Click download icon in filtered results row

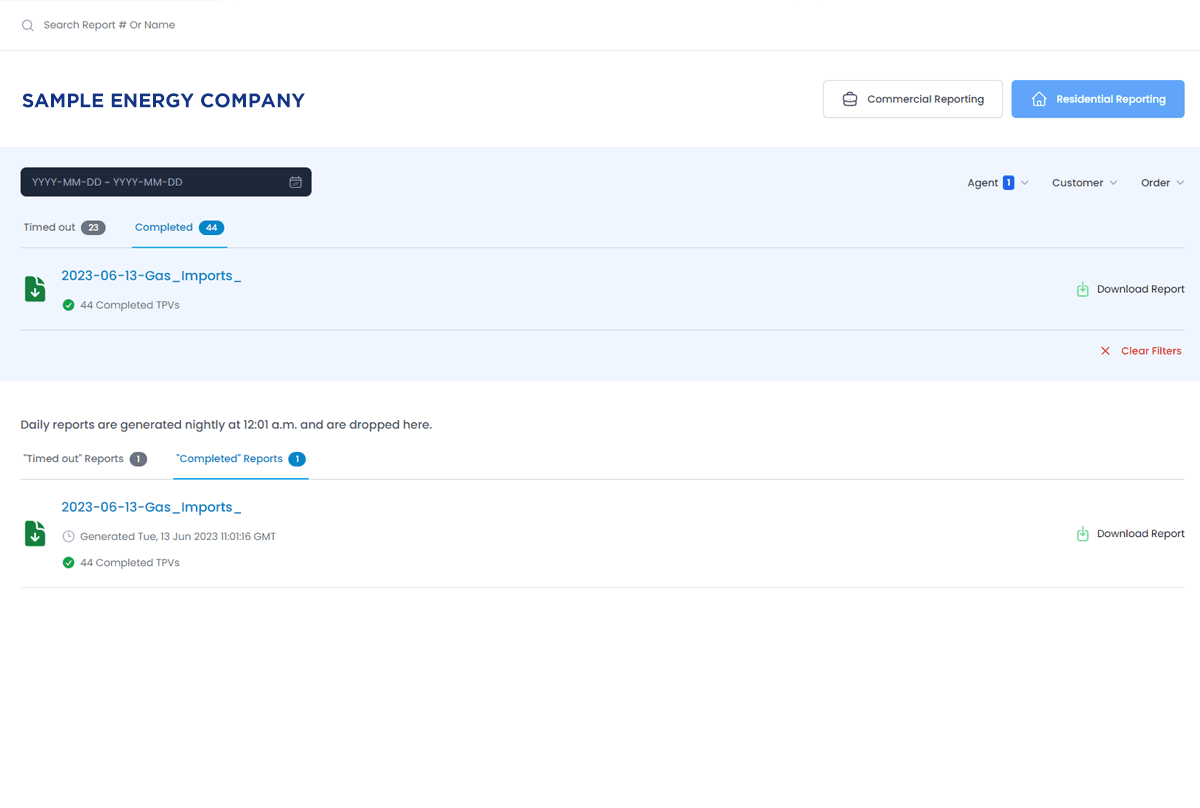(x=1082, y=289)
